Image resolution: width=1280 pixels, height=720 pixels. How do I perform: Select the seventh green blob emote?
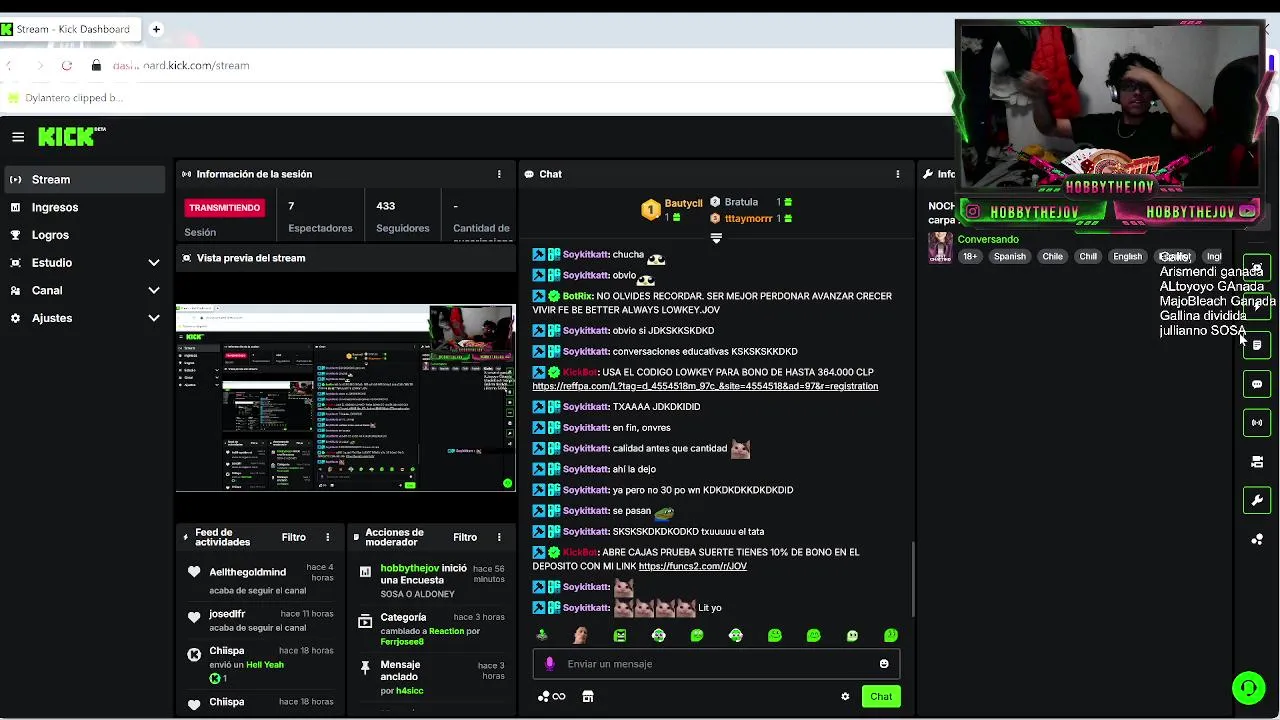(775, 635)
